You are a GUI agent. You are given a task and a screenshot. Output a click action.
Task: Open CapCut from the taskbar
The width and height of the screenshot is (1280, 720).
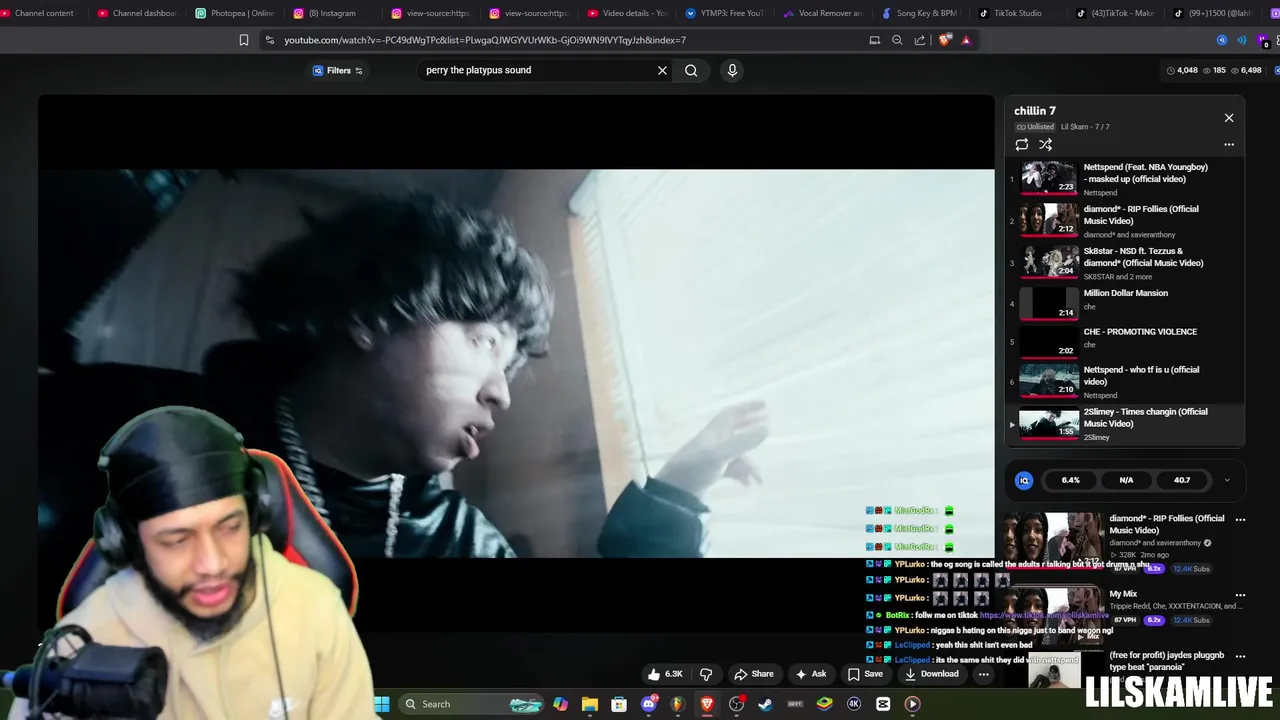point(883,704)
